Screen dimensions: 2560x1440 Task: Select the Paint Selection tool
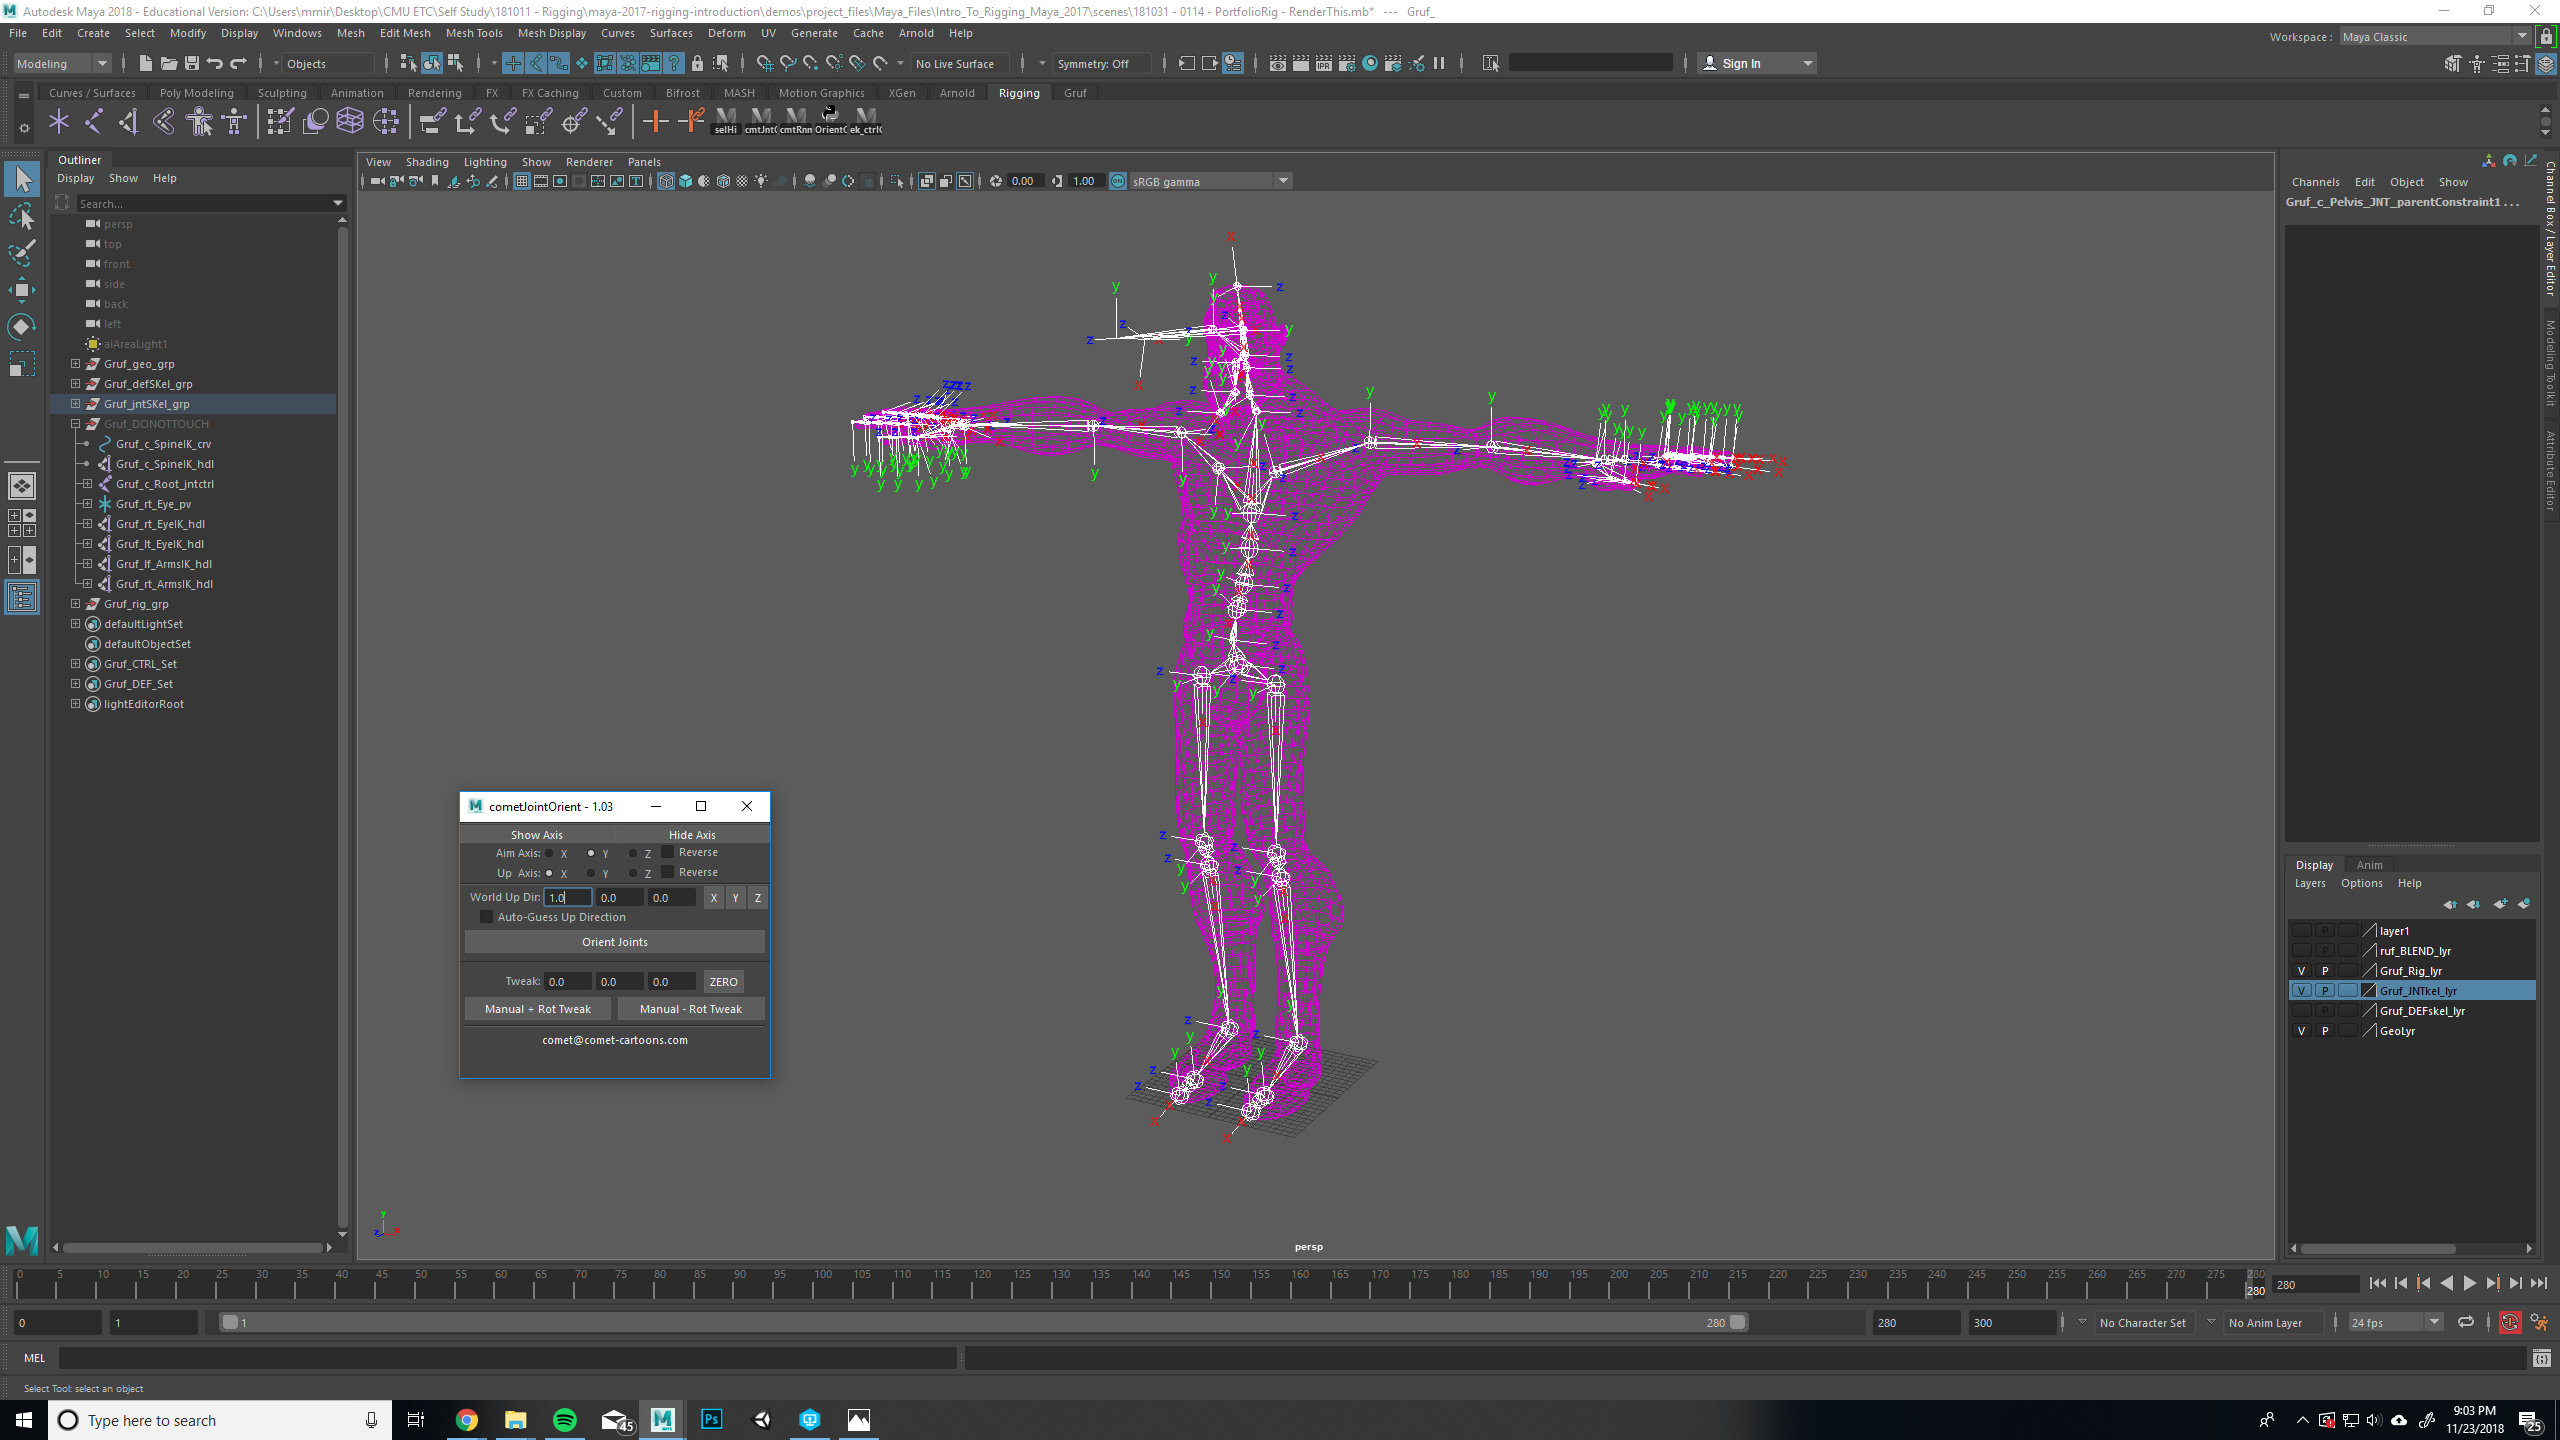point(21,253)
